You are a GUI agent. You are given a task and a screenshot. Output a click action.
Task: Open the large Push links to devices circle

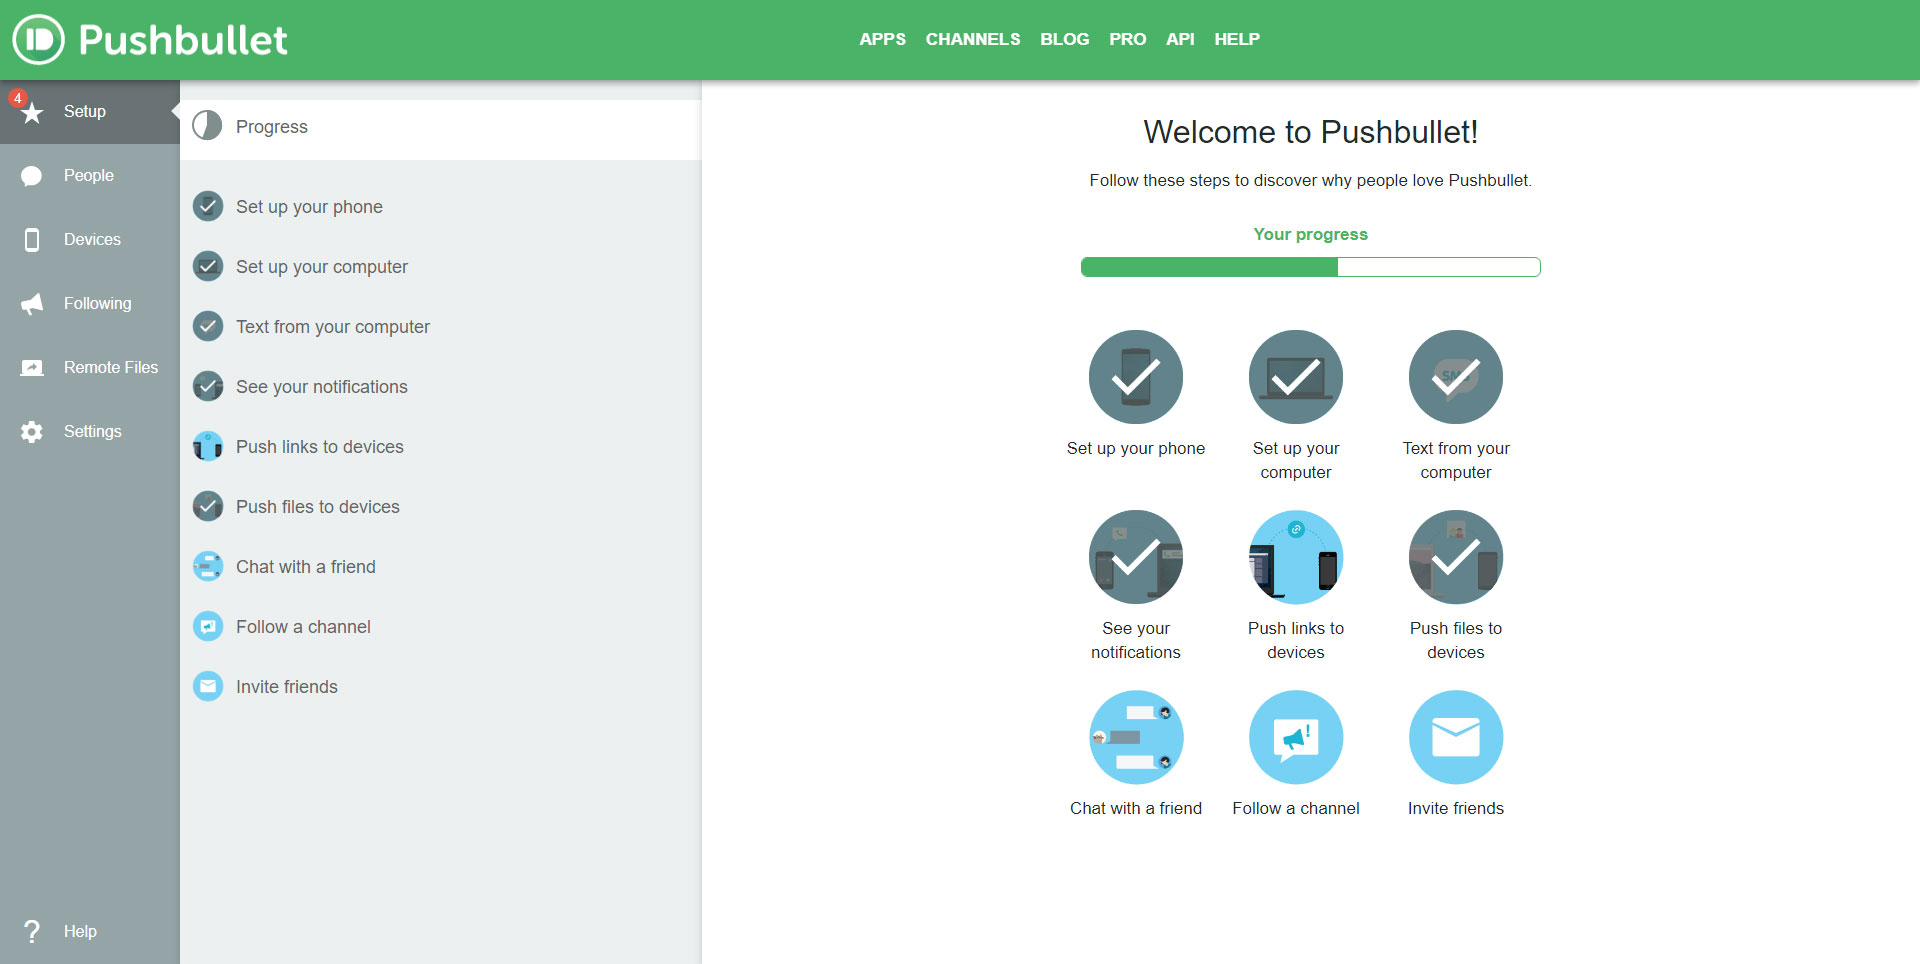point(1296,557)
